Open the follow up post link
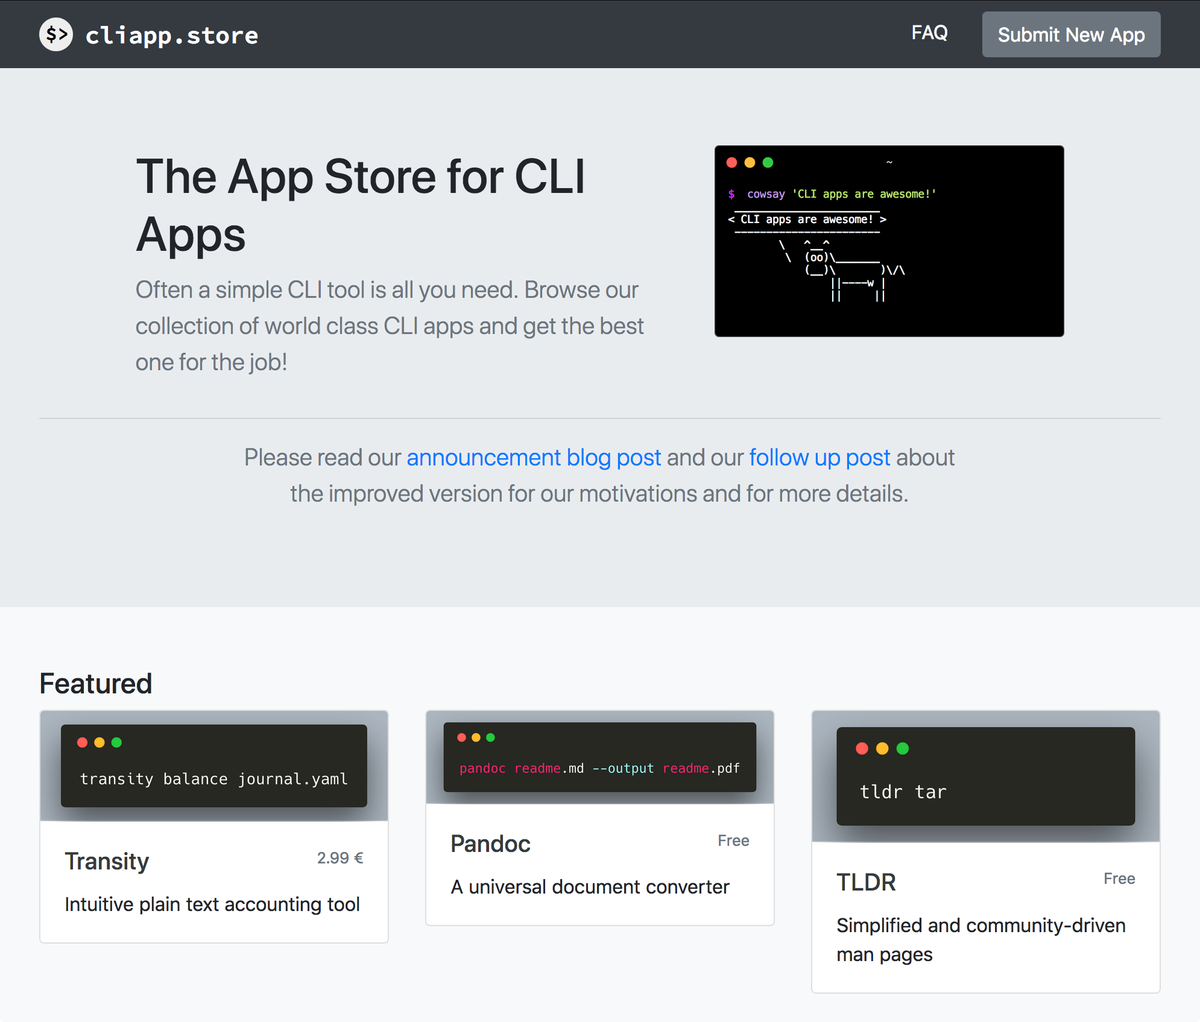Image resolution: width=1200 pixels, height=1022 pixels. click(x=820, y=457)
